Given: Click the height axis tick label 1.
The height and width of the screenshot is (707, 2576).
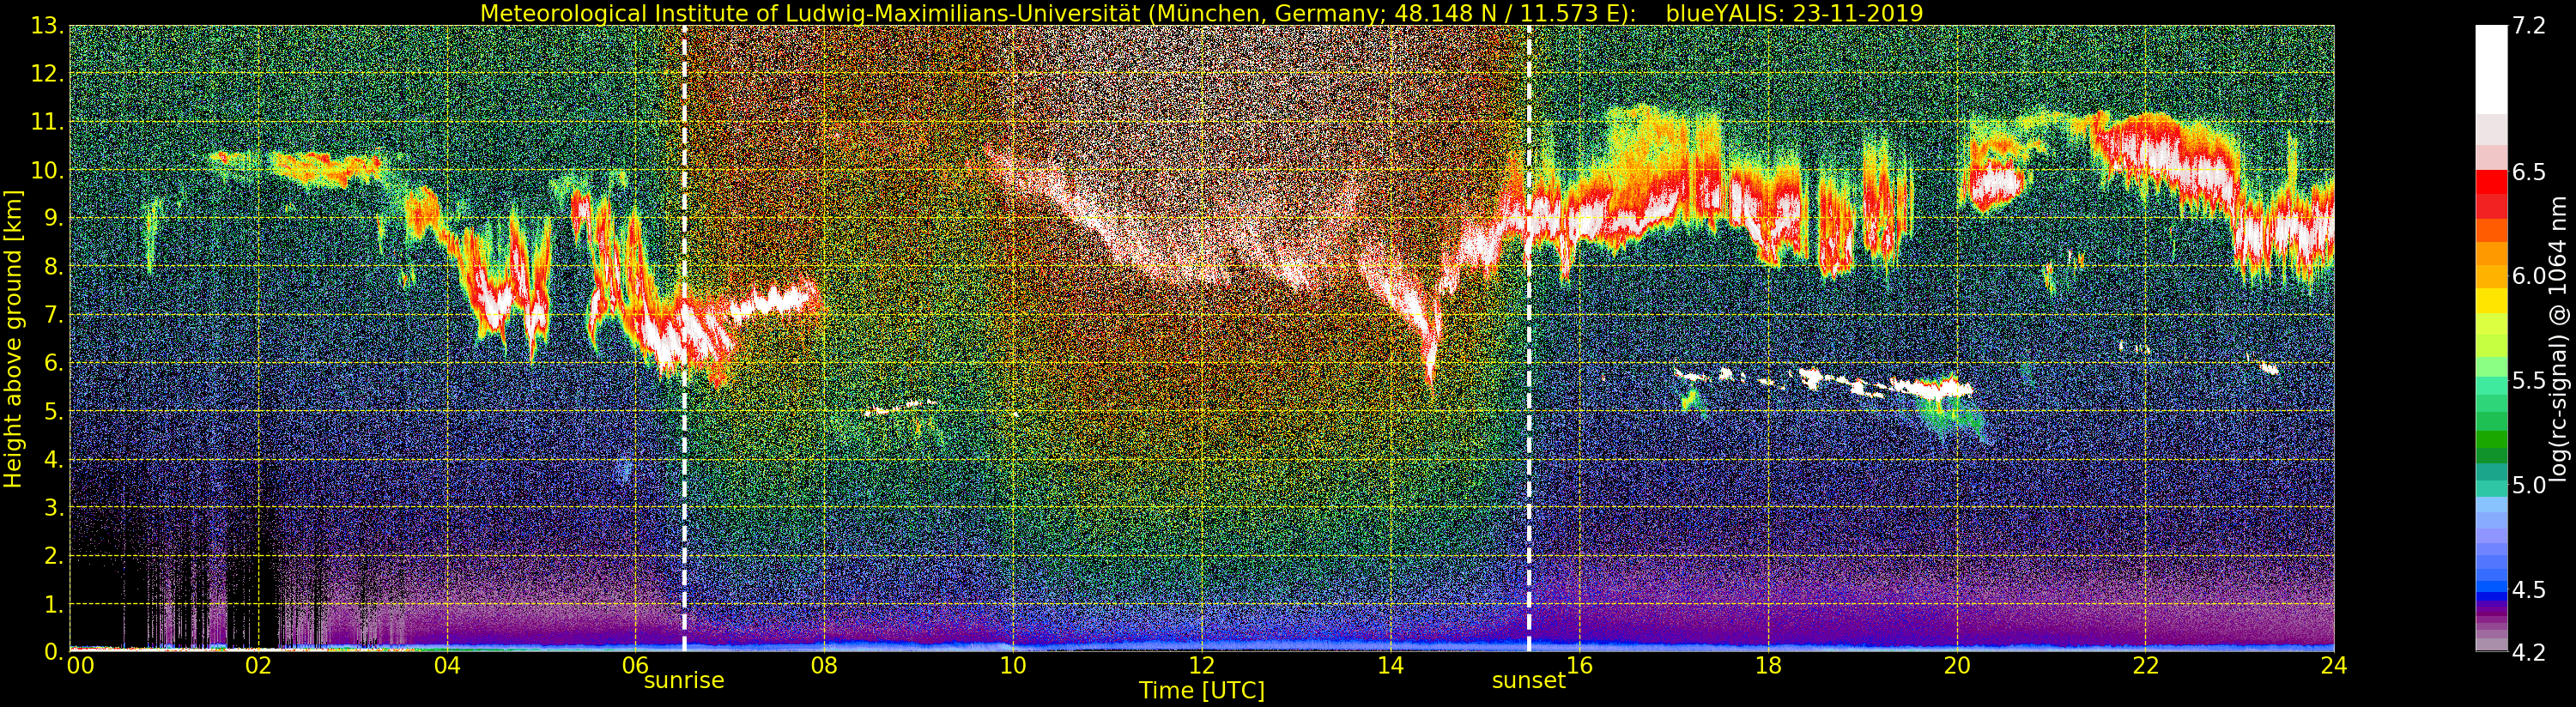Looking at the screenshot, I should (54, 604).
